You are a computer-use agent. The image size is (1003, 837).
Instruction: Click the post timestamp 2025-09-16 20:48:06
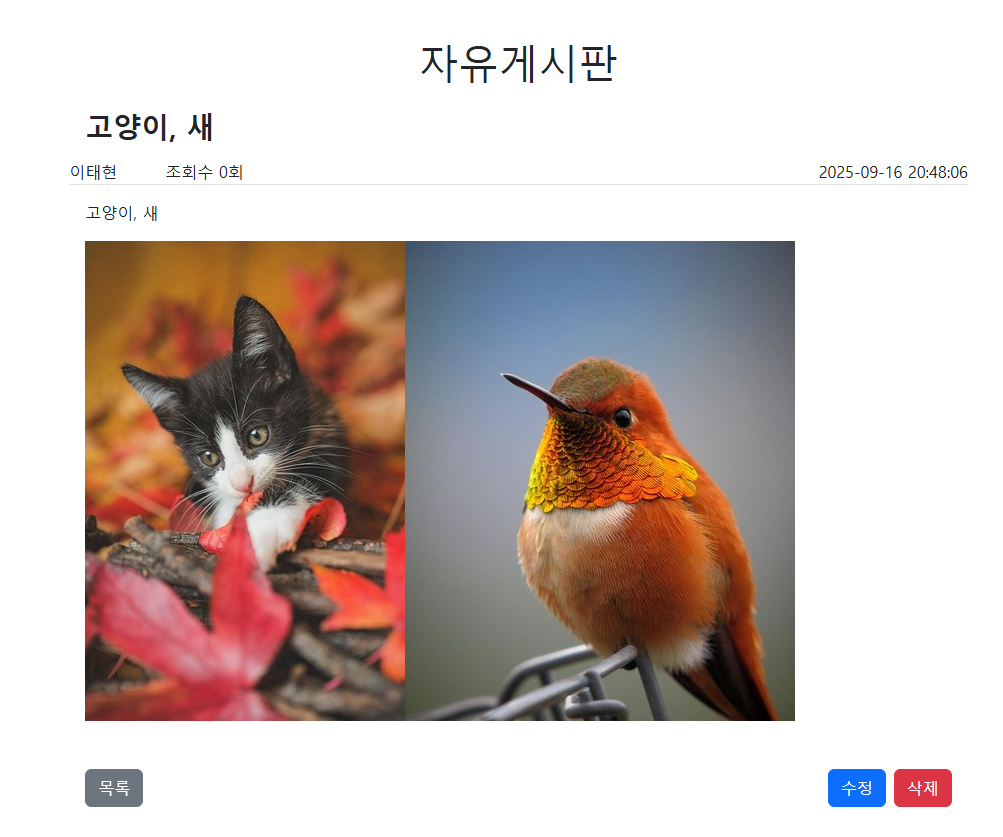click(x=893, y=172)
